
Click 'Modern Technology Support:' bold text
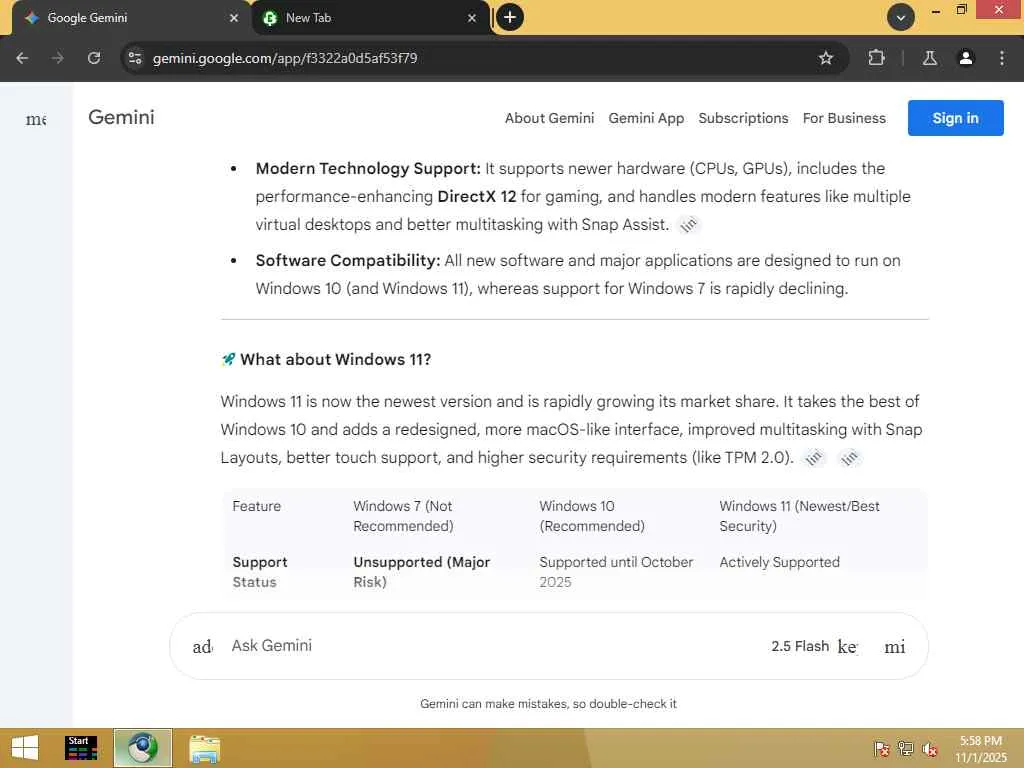368,168
